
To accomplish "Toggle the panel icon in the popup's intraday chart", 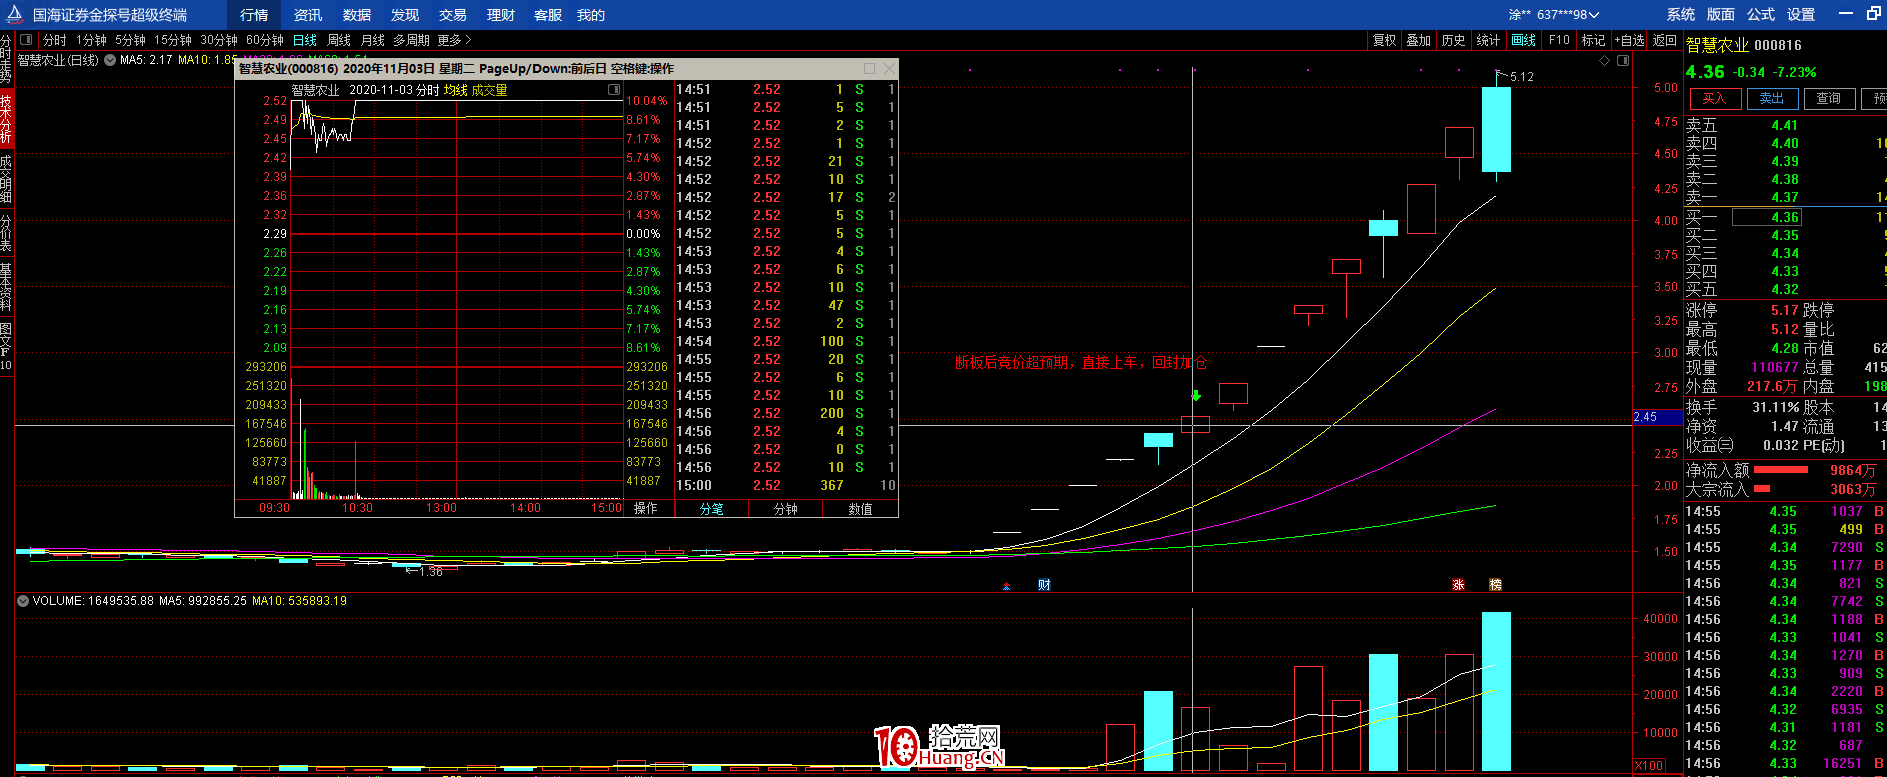I will (x=614, y=90).
